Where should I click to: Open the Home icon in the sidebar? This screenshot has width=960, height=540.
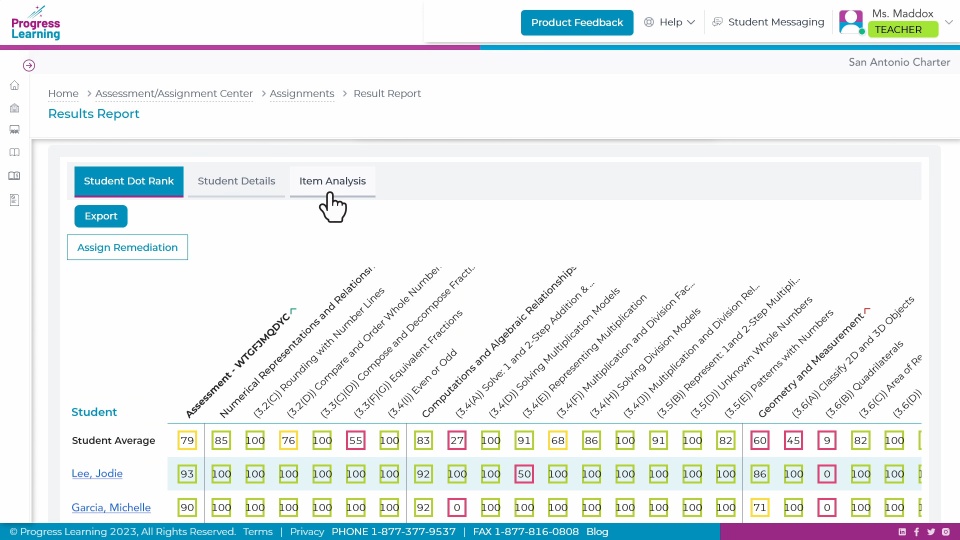point(14,86)
